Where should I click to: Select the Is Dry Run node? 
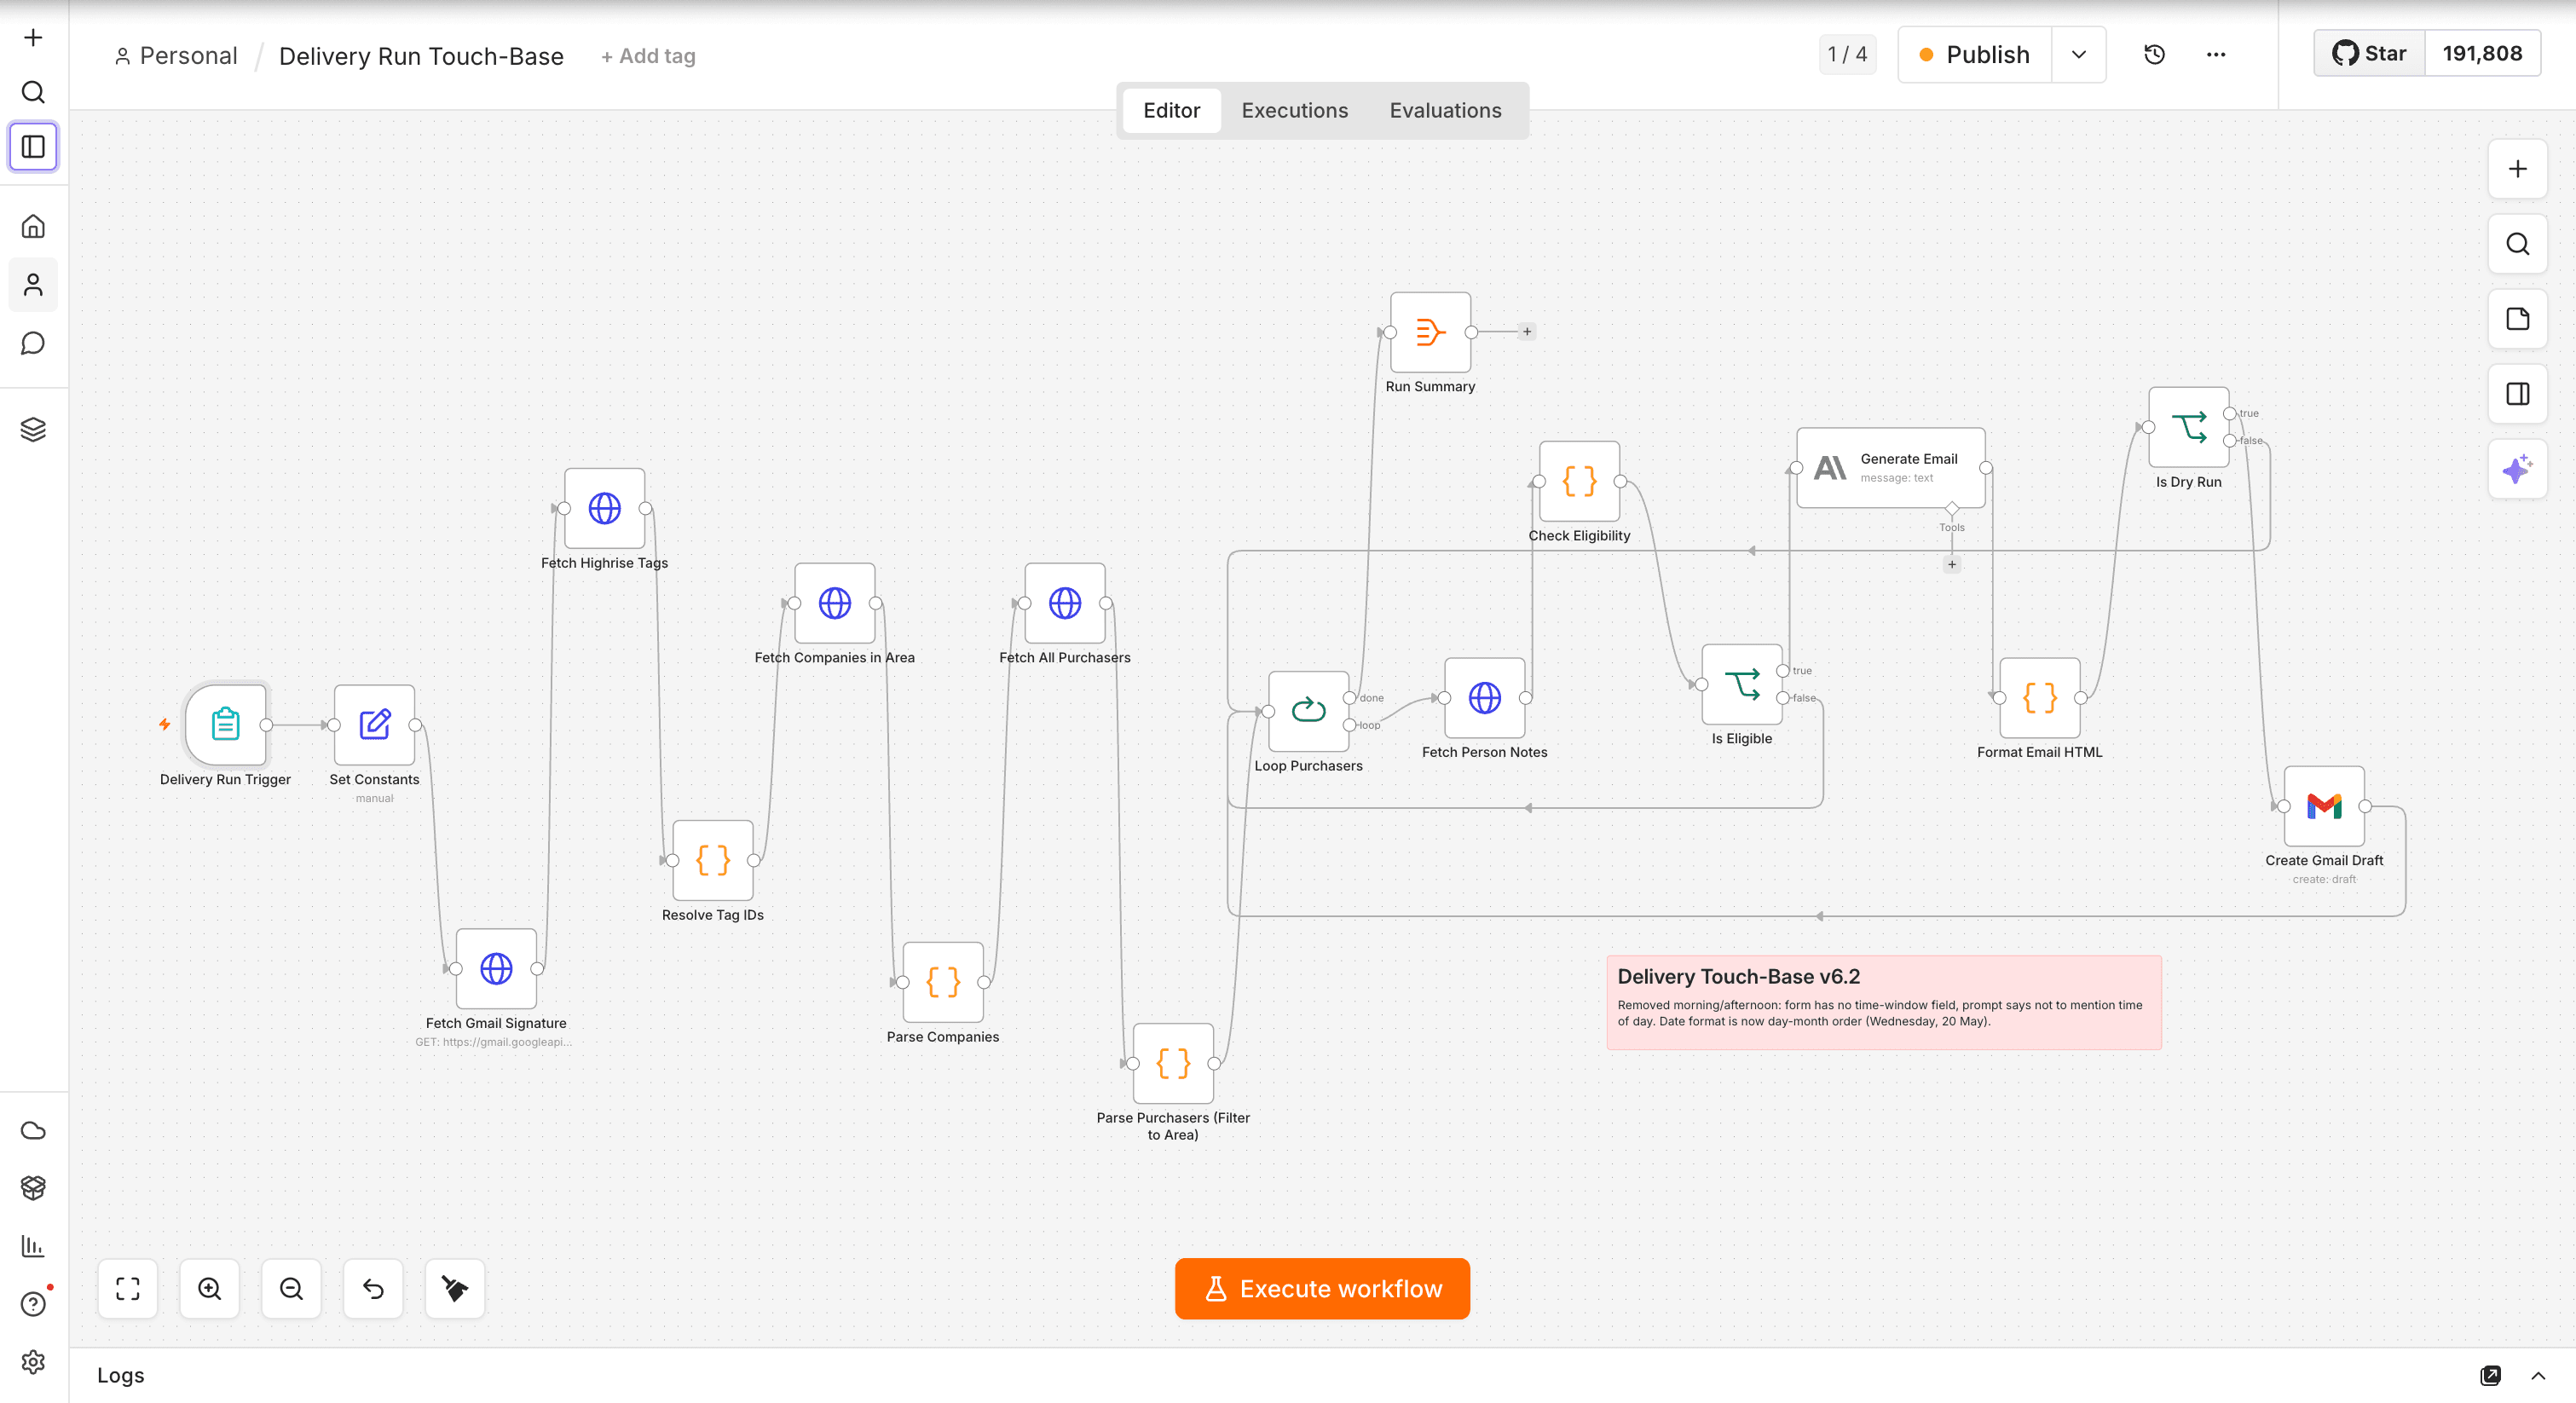tap(2188, 427)
